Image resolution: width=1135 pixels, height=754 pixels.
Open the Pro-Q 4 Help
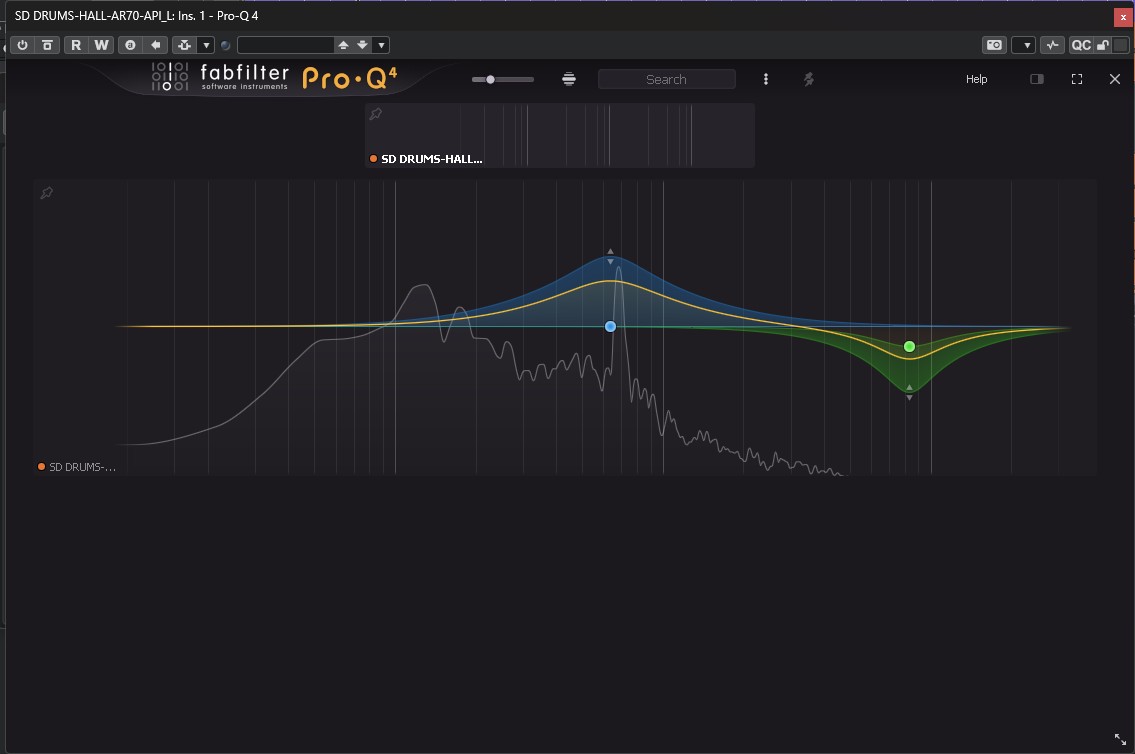coord(976,79)
